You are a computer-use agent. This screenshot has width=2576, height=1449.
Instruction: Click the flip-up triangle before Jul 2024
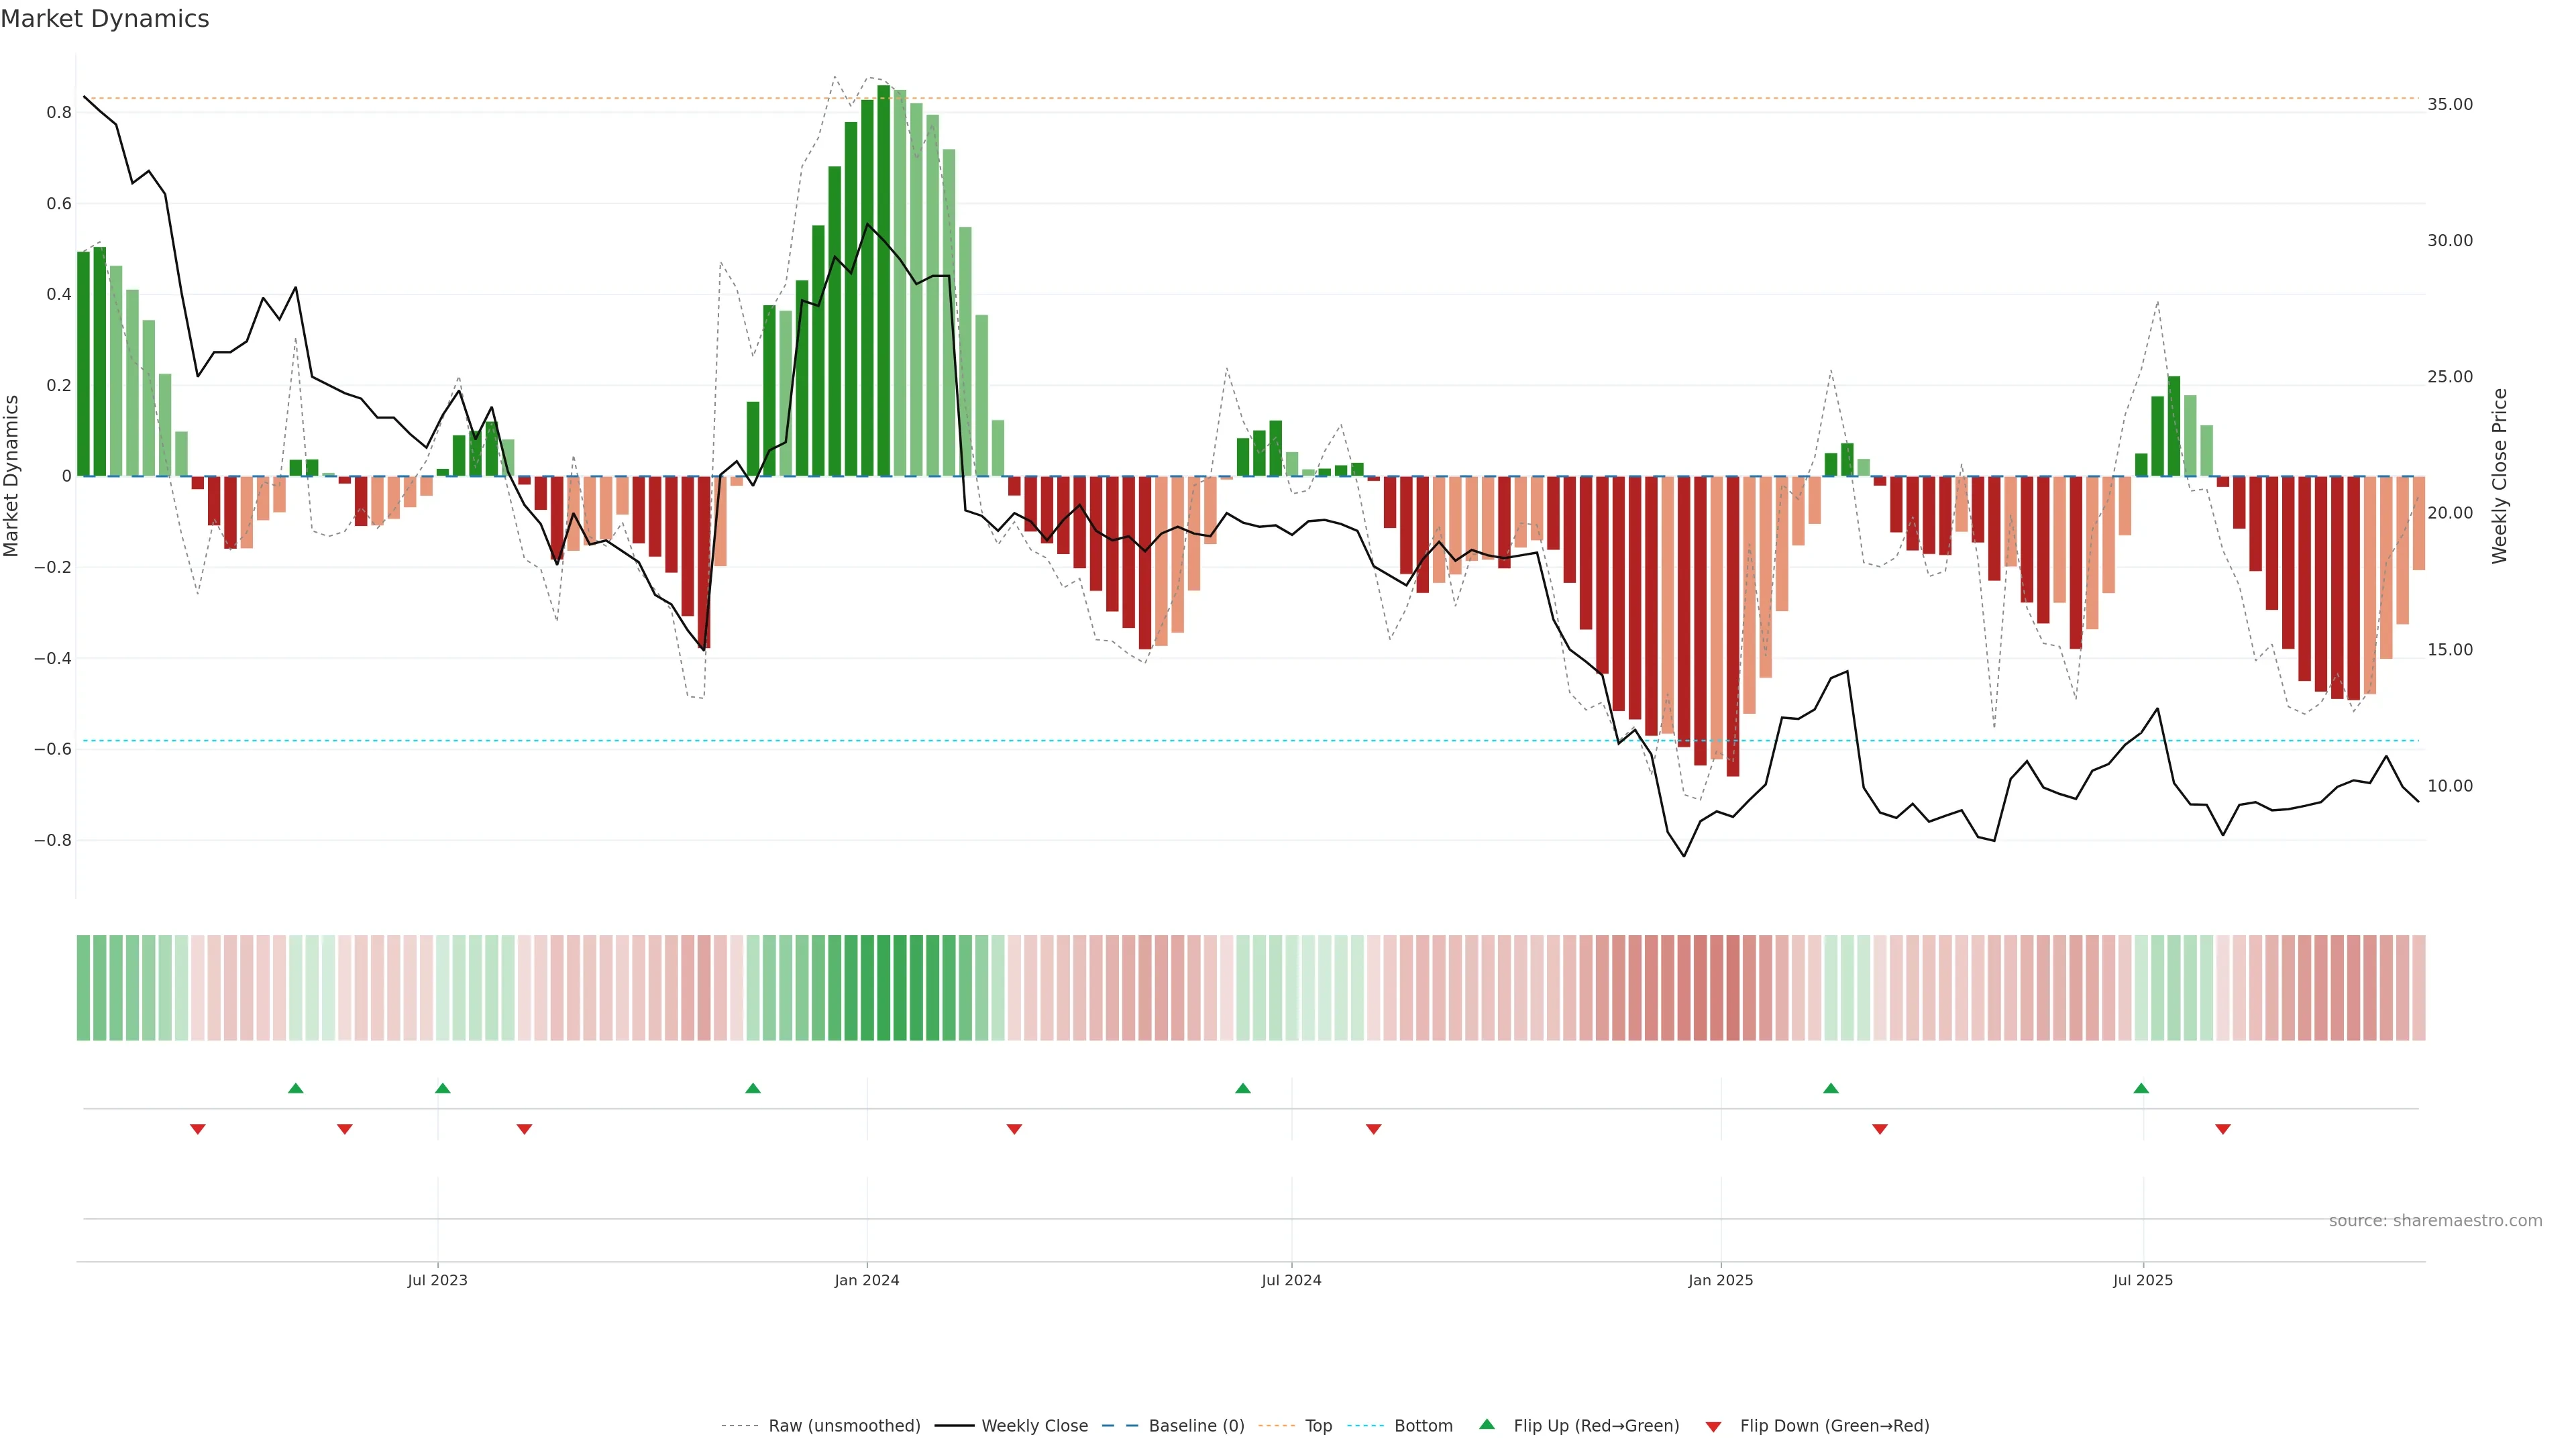[x=1243, y=1088]
